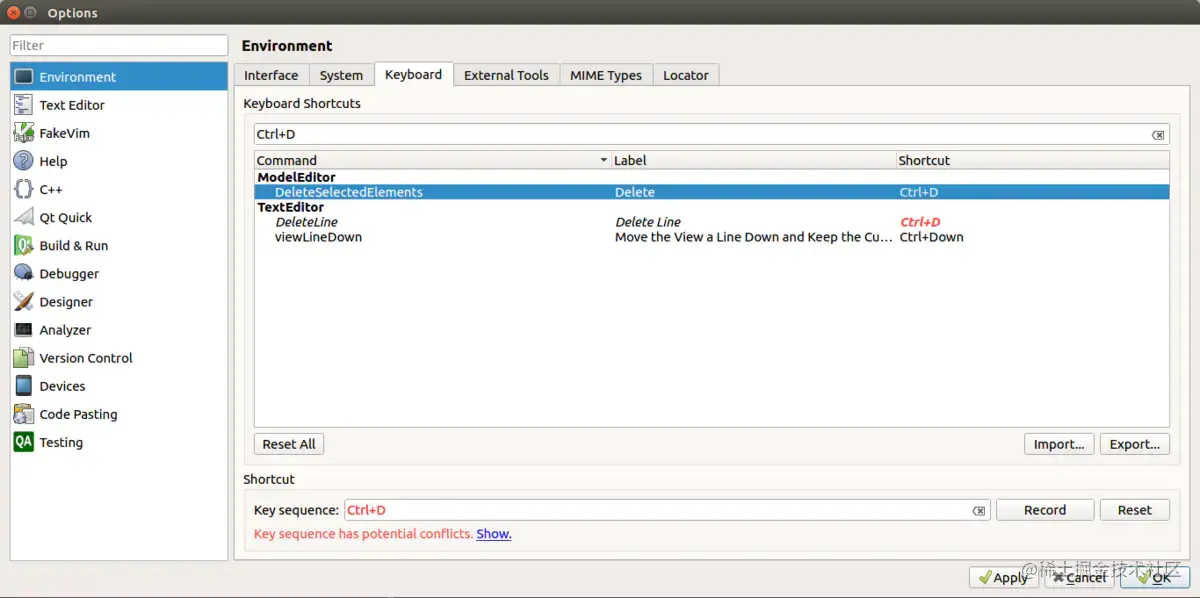This screenshot has width=1200, height=598.
Task: Switch to the Keyboard tab
Action: [413, 74]
